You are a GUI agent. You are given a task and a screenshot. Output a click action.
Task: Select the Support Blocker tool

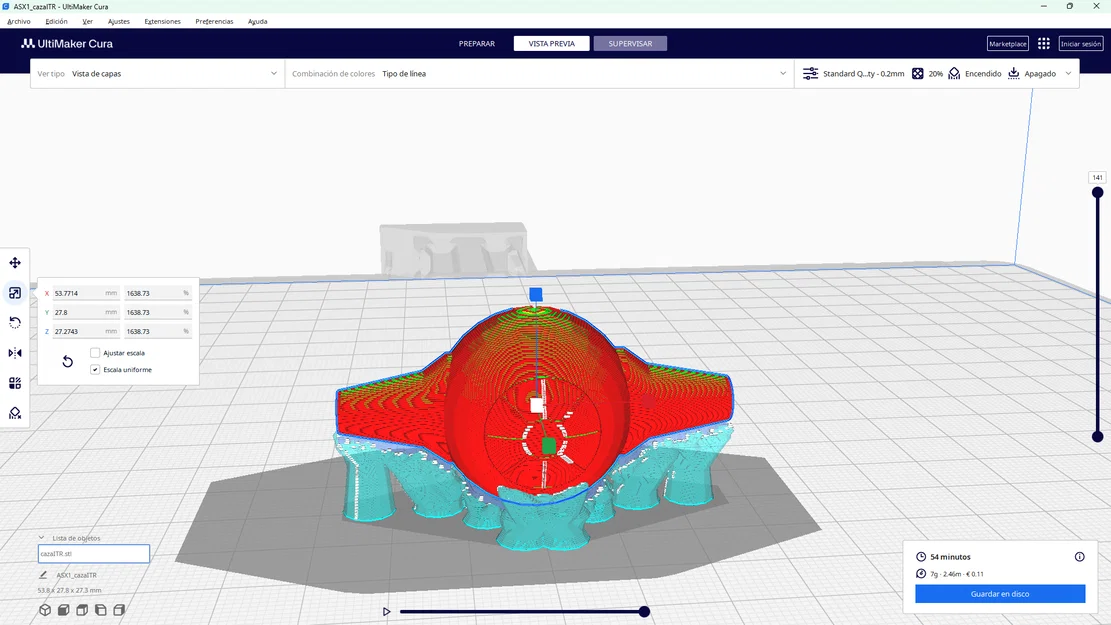point(15,413)
